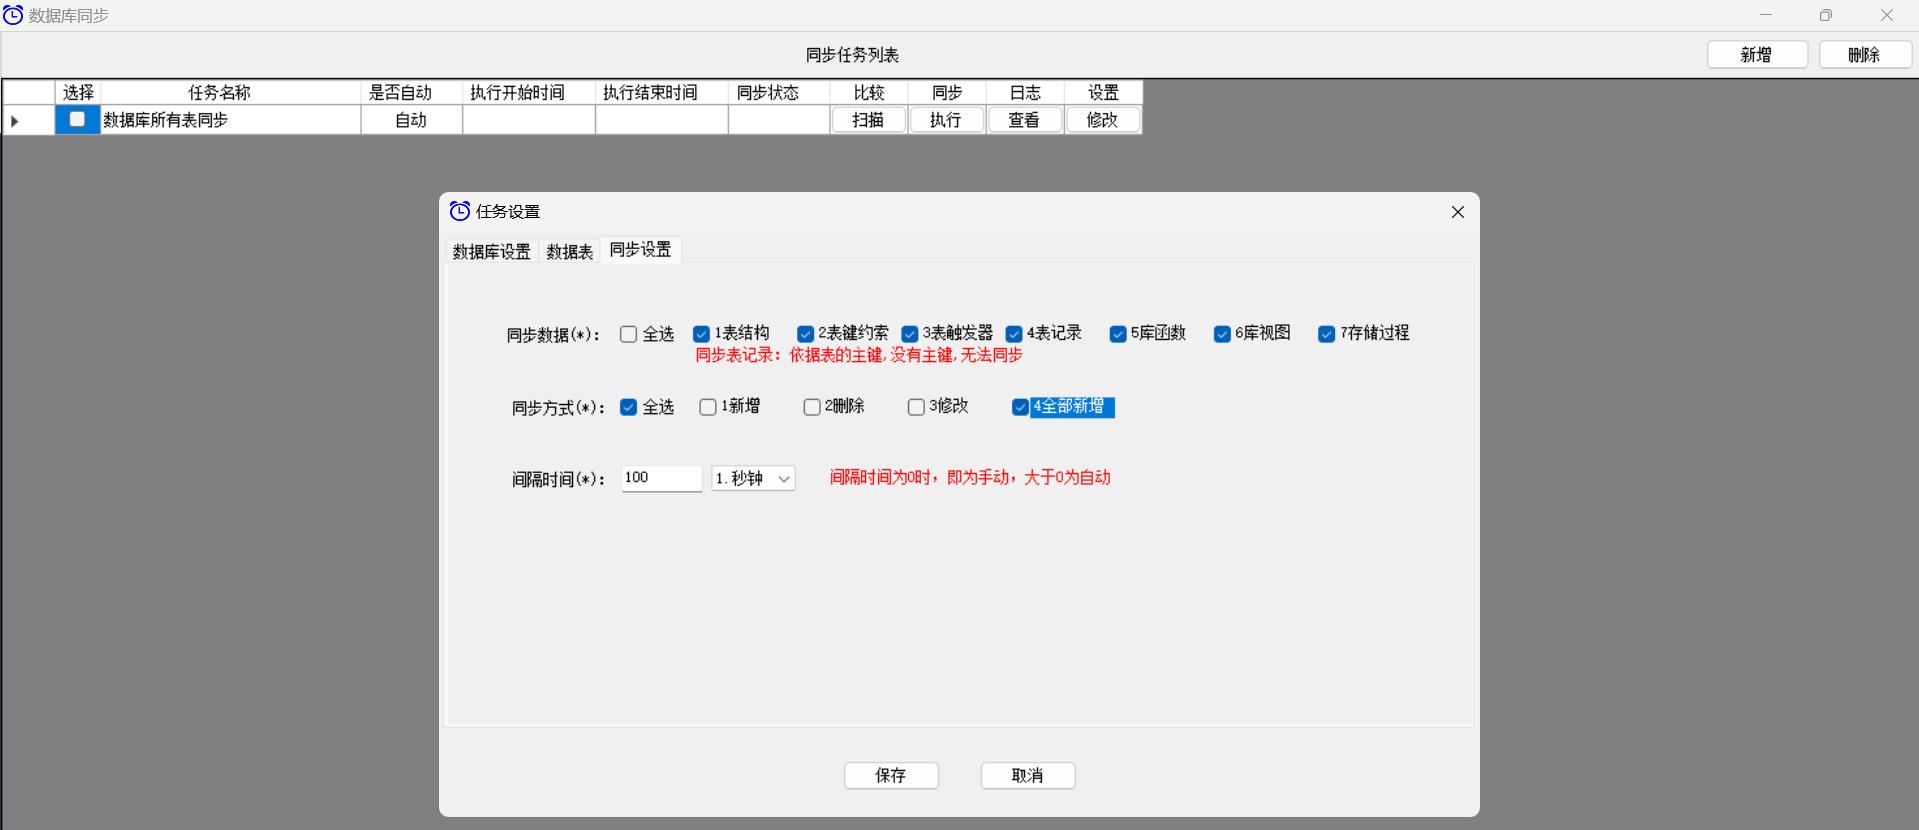Click the 日志 column header
This screenshot has width=1919, height=830.
point(1025,93)
